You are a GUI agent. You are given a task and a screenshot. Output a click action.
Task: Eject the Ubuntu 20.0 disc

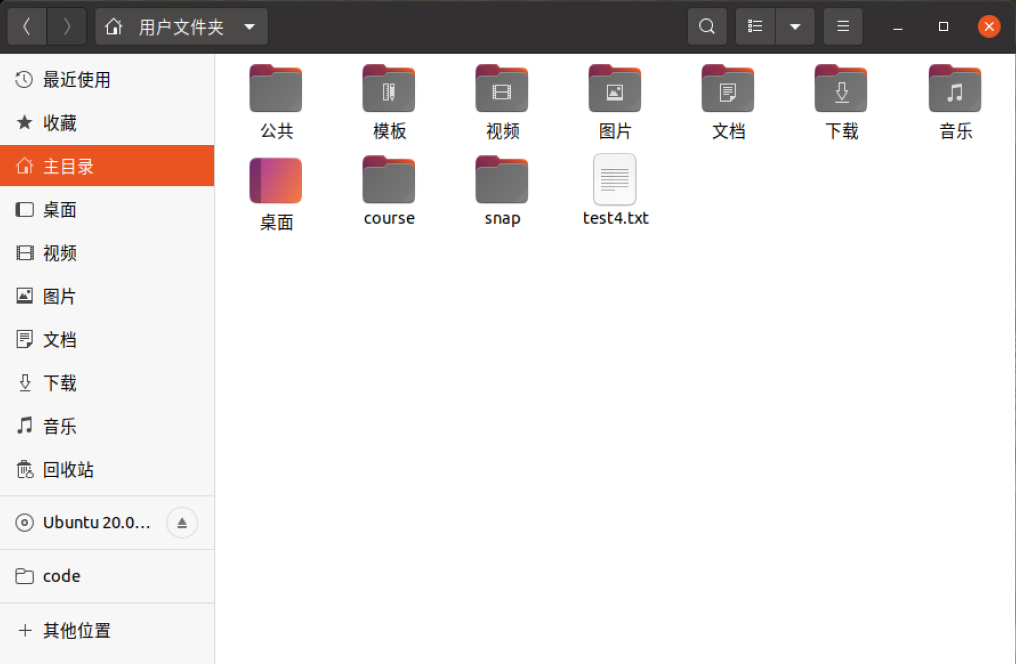tap(181, 522)
